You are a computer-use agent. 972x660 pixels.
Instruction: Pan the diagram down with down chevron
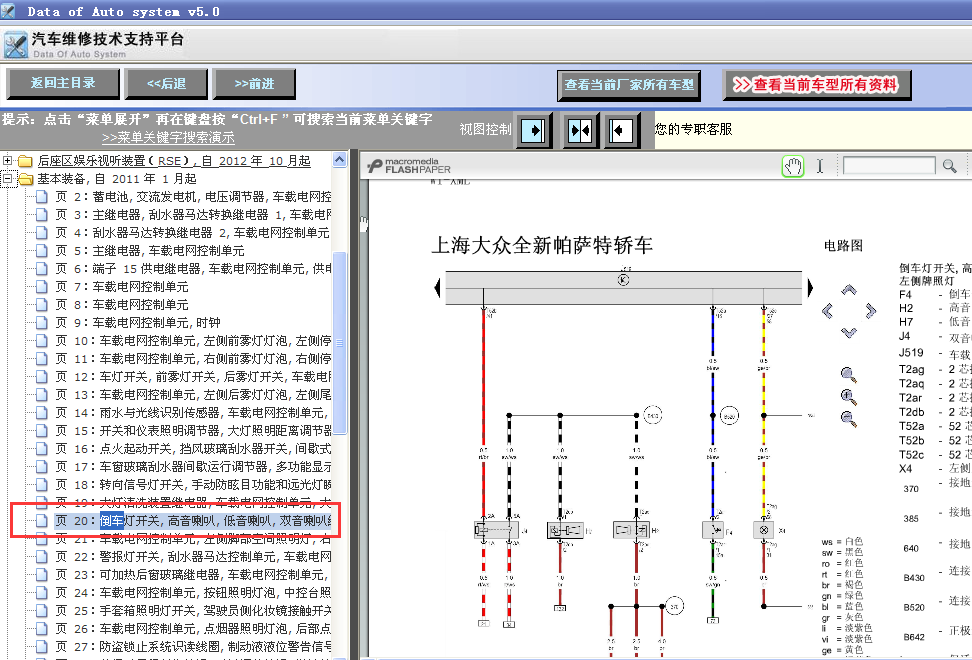(x=849, y=332)
